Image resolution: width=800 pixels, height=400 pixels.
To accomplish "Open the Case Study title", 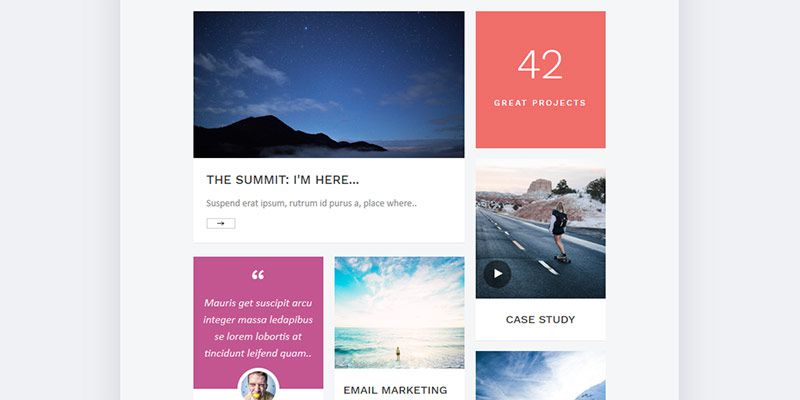I will click(540, 320).
